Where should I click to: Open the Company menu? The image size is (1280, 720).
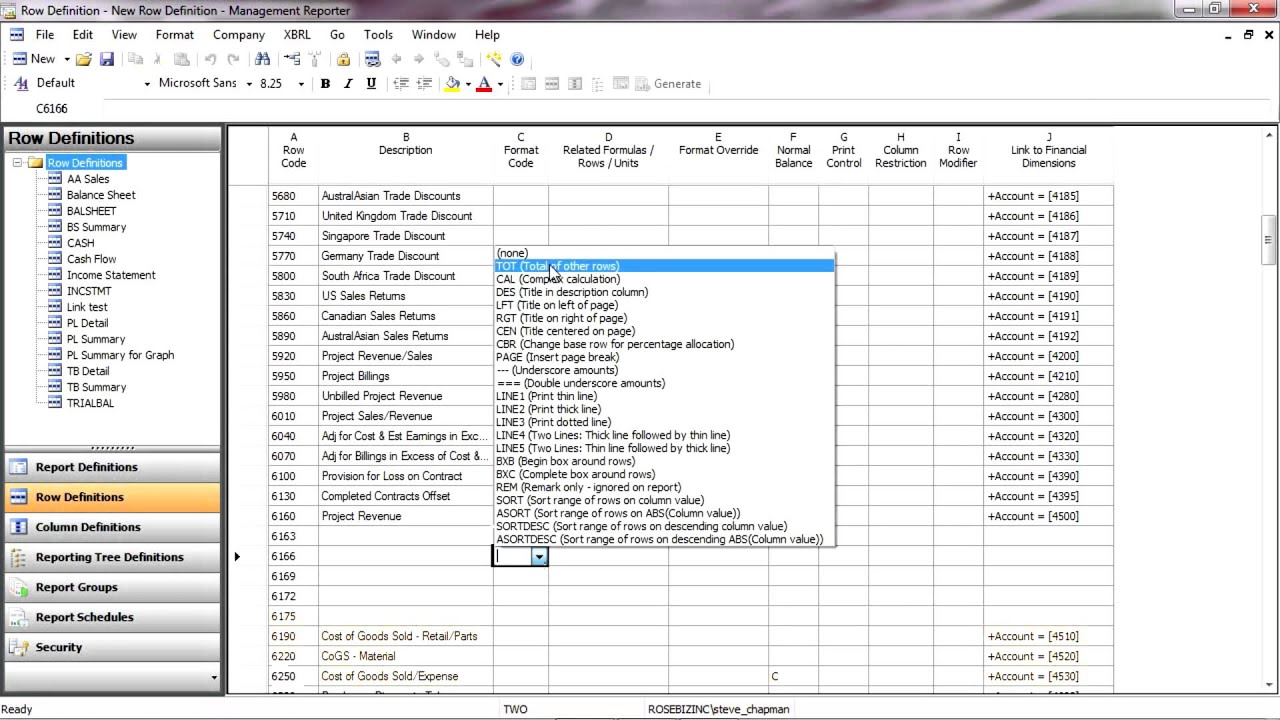point(239,34)
